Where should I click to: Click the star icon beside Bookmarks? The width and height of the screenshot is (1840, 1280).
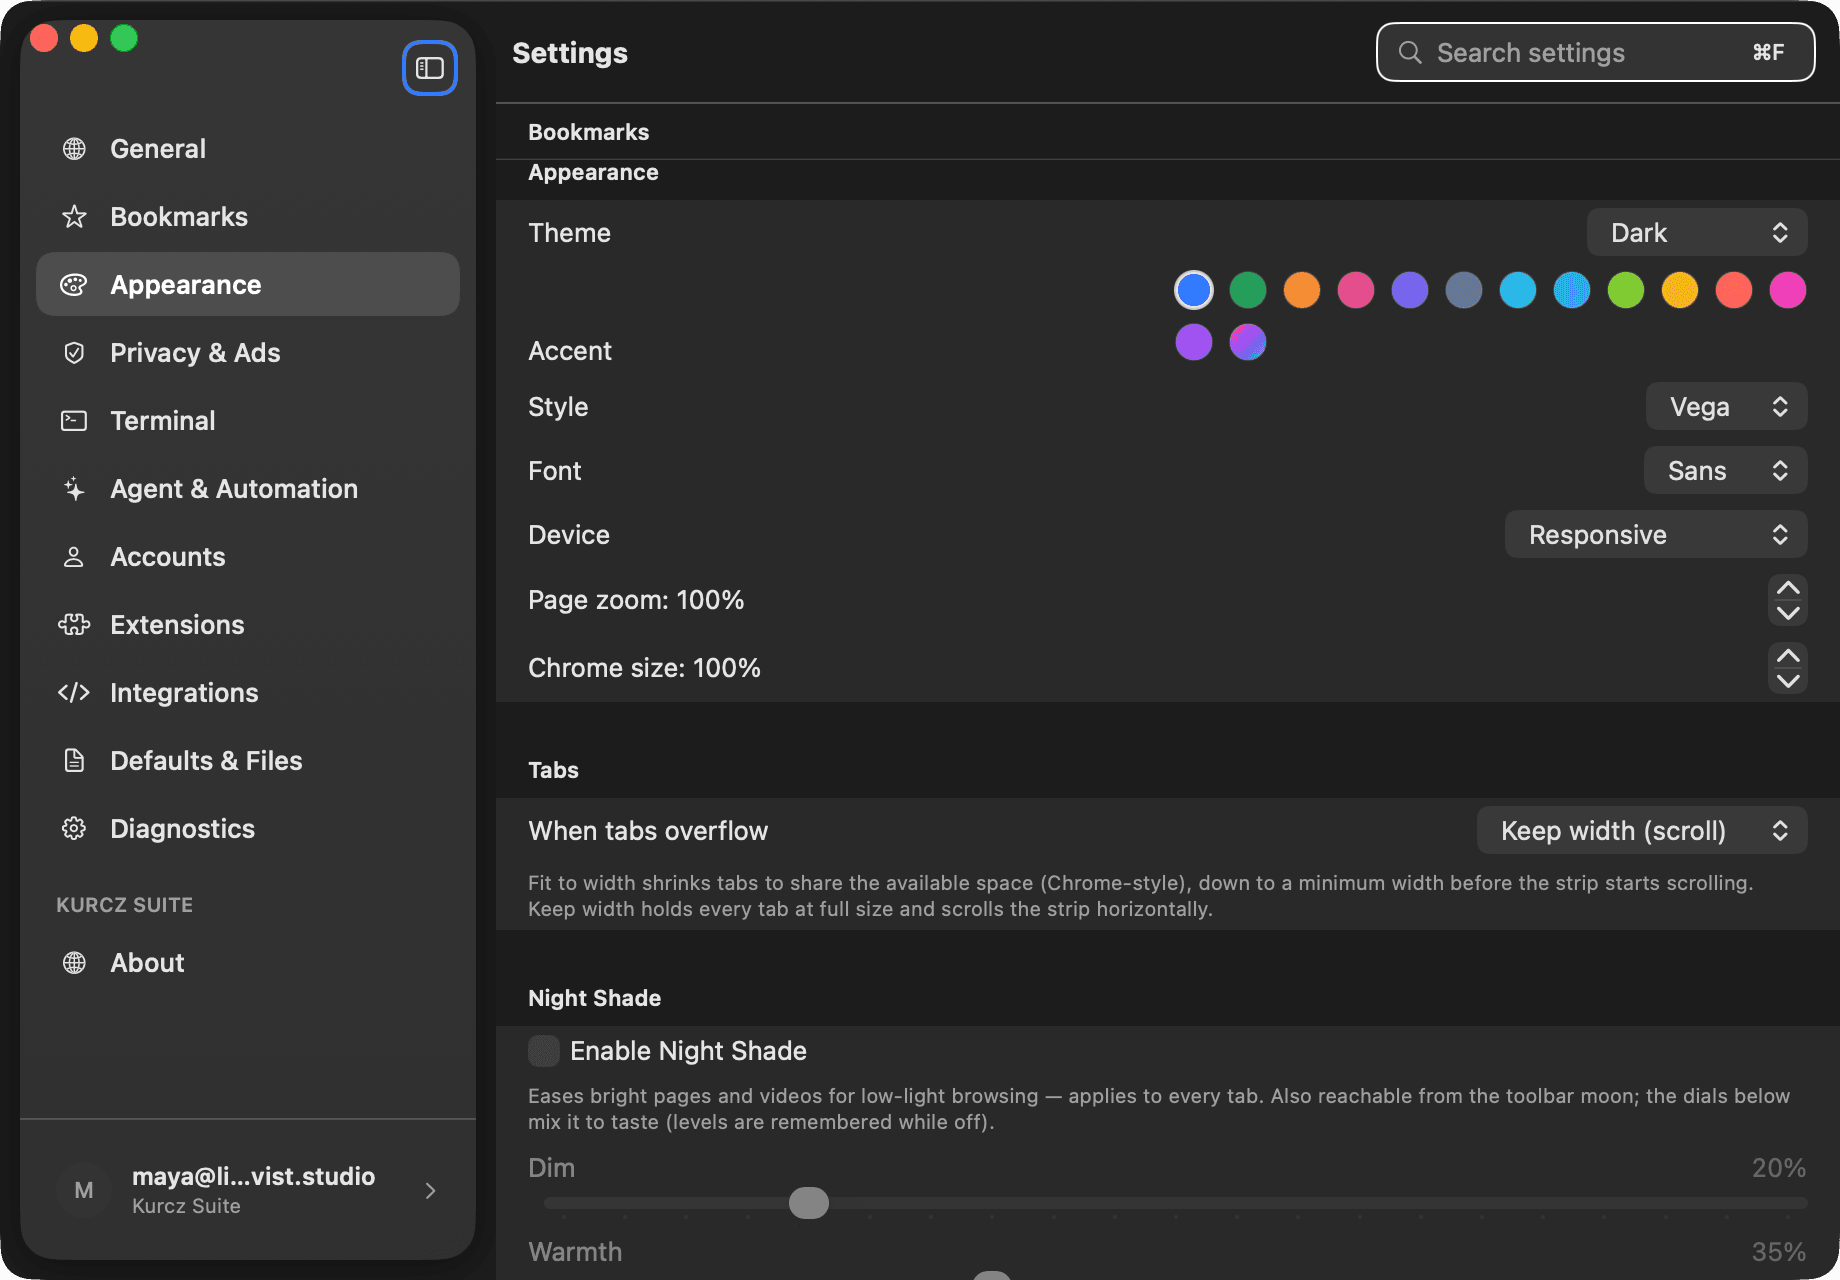(74, 217)
